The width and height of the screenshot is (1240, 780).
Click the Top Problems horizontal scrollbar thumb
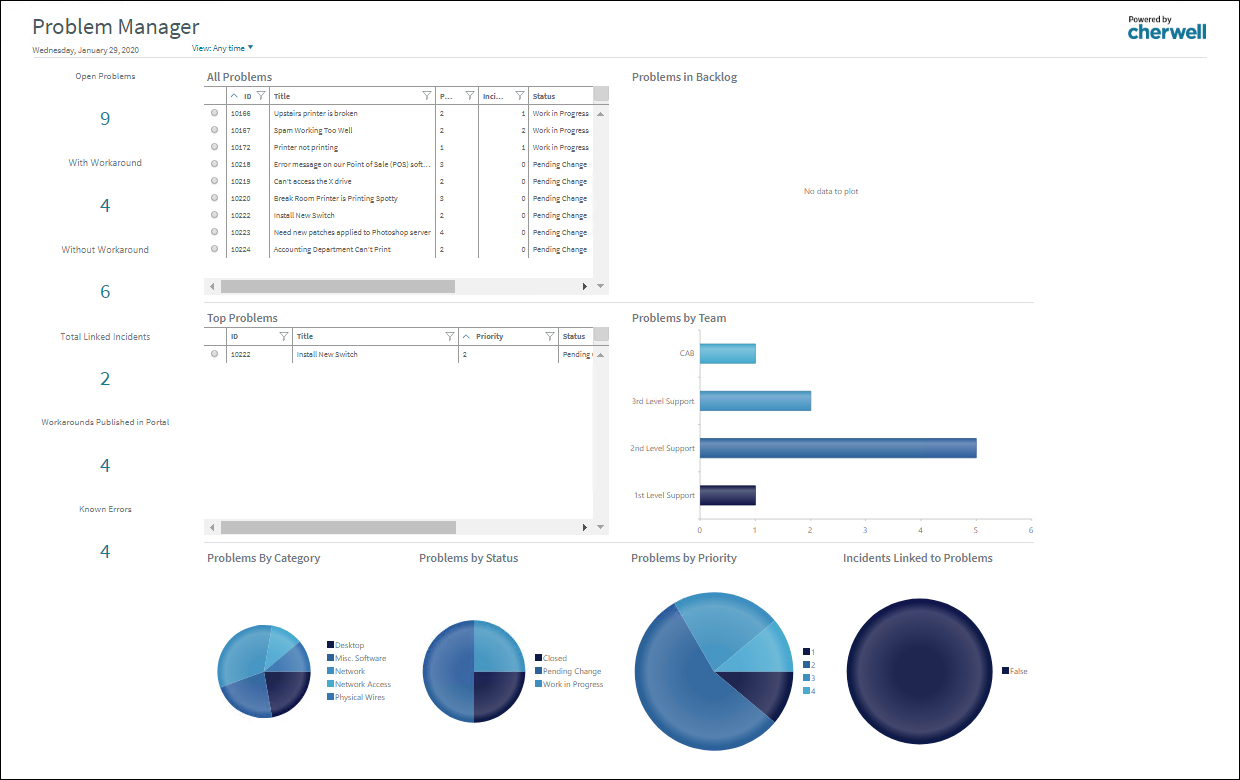339,527
